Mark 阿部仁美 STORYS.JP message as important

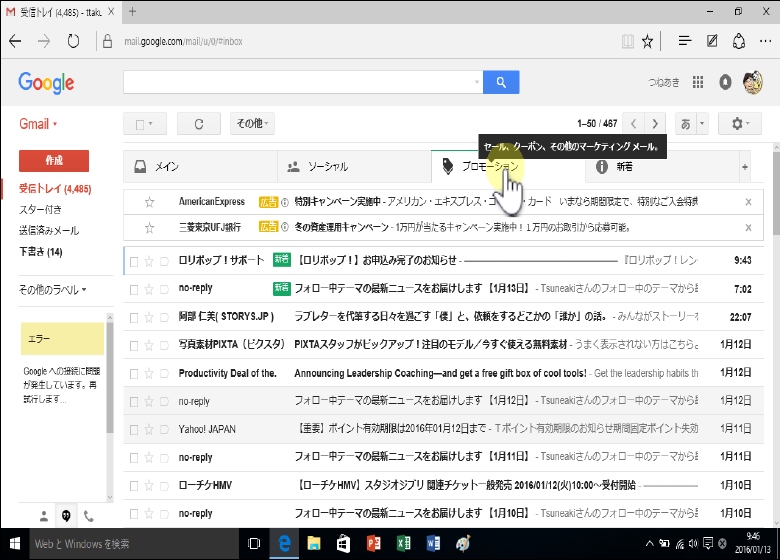(164, 318)
